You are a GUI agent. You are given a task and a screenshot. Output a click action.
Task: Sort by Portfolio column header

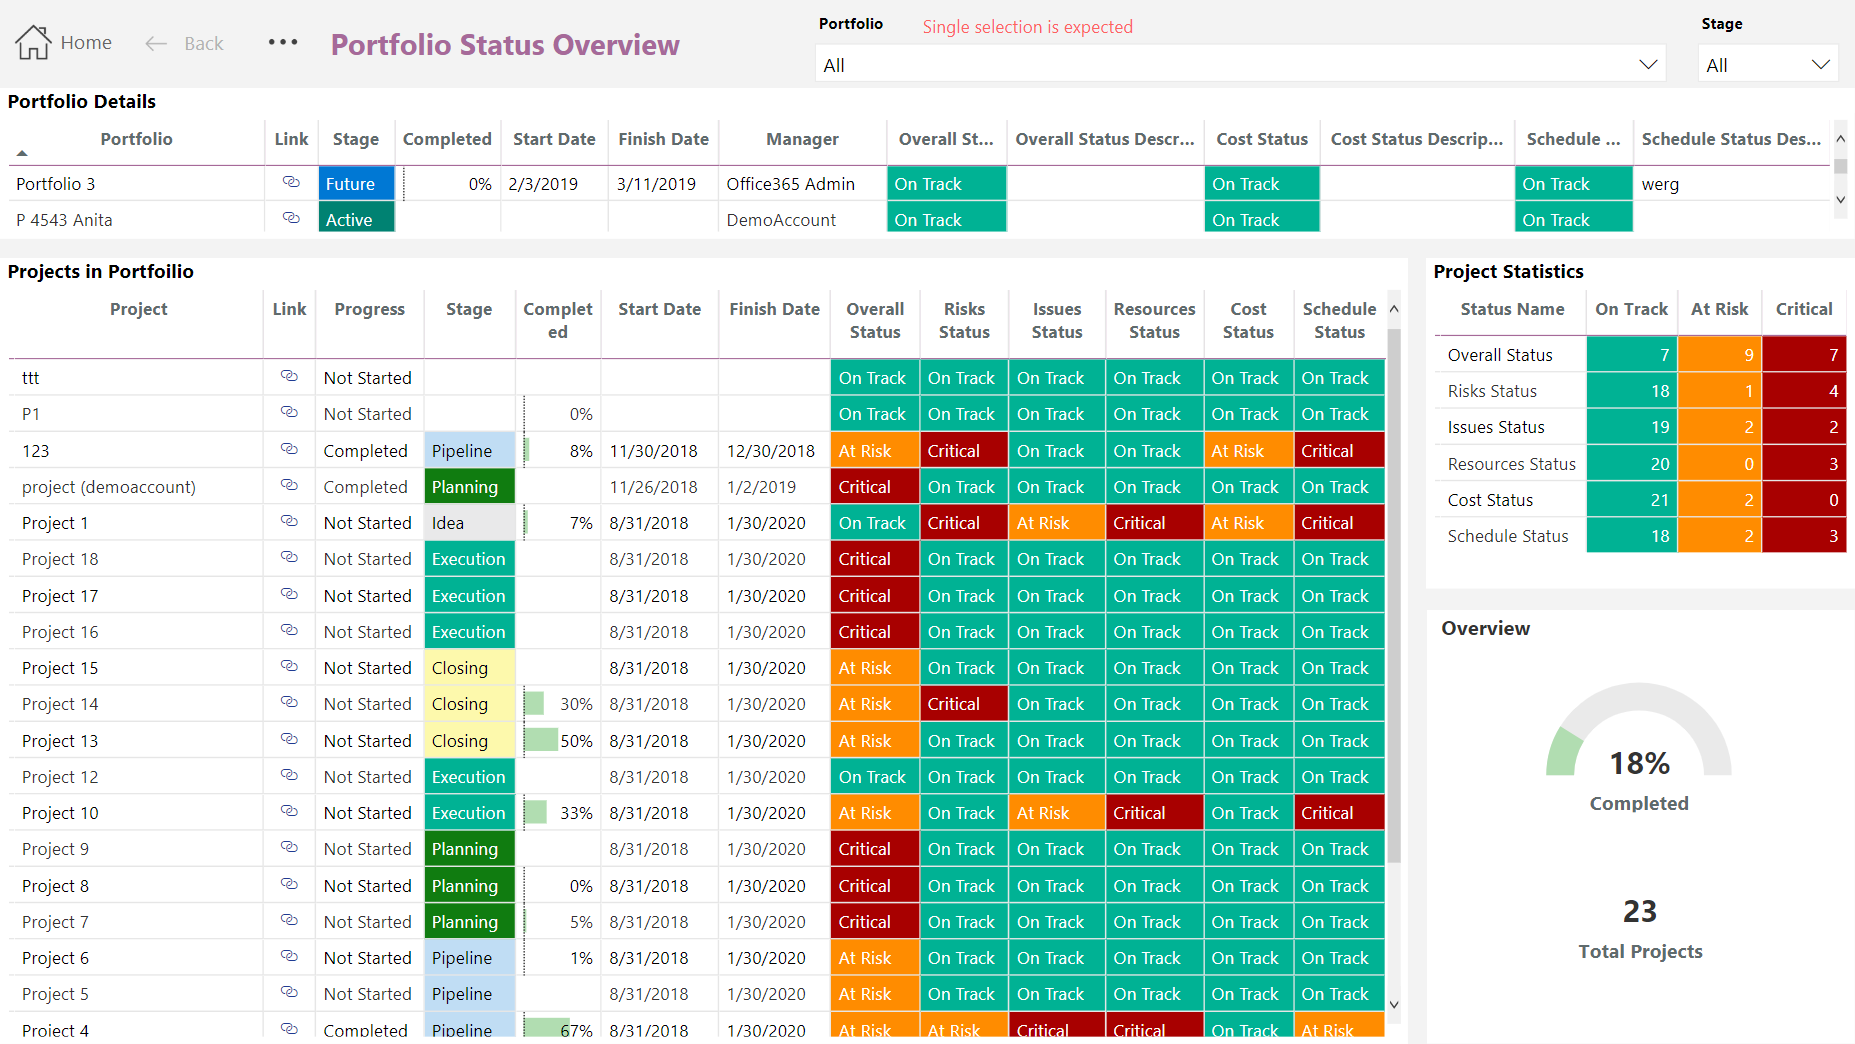click(136, 139)
